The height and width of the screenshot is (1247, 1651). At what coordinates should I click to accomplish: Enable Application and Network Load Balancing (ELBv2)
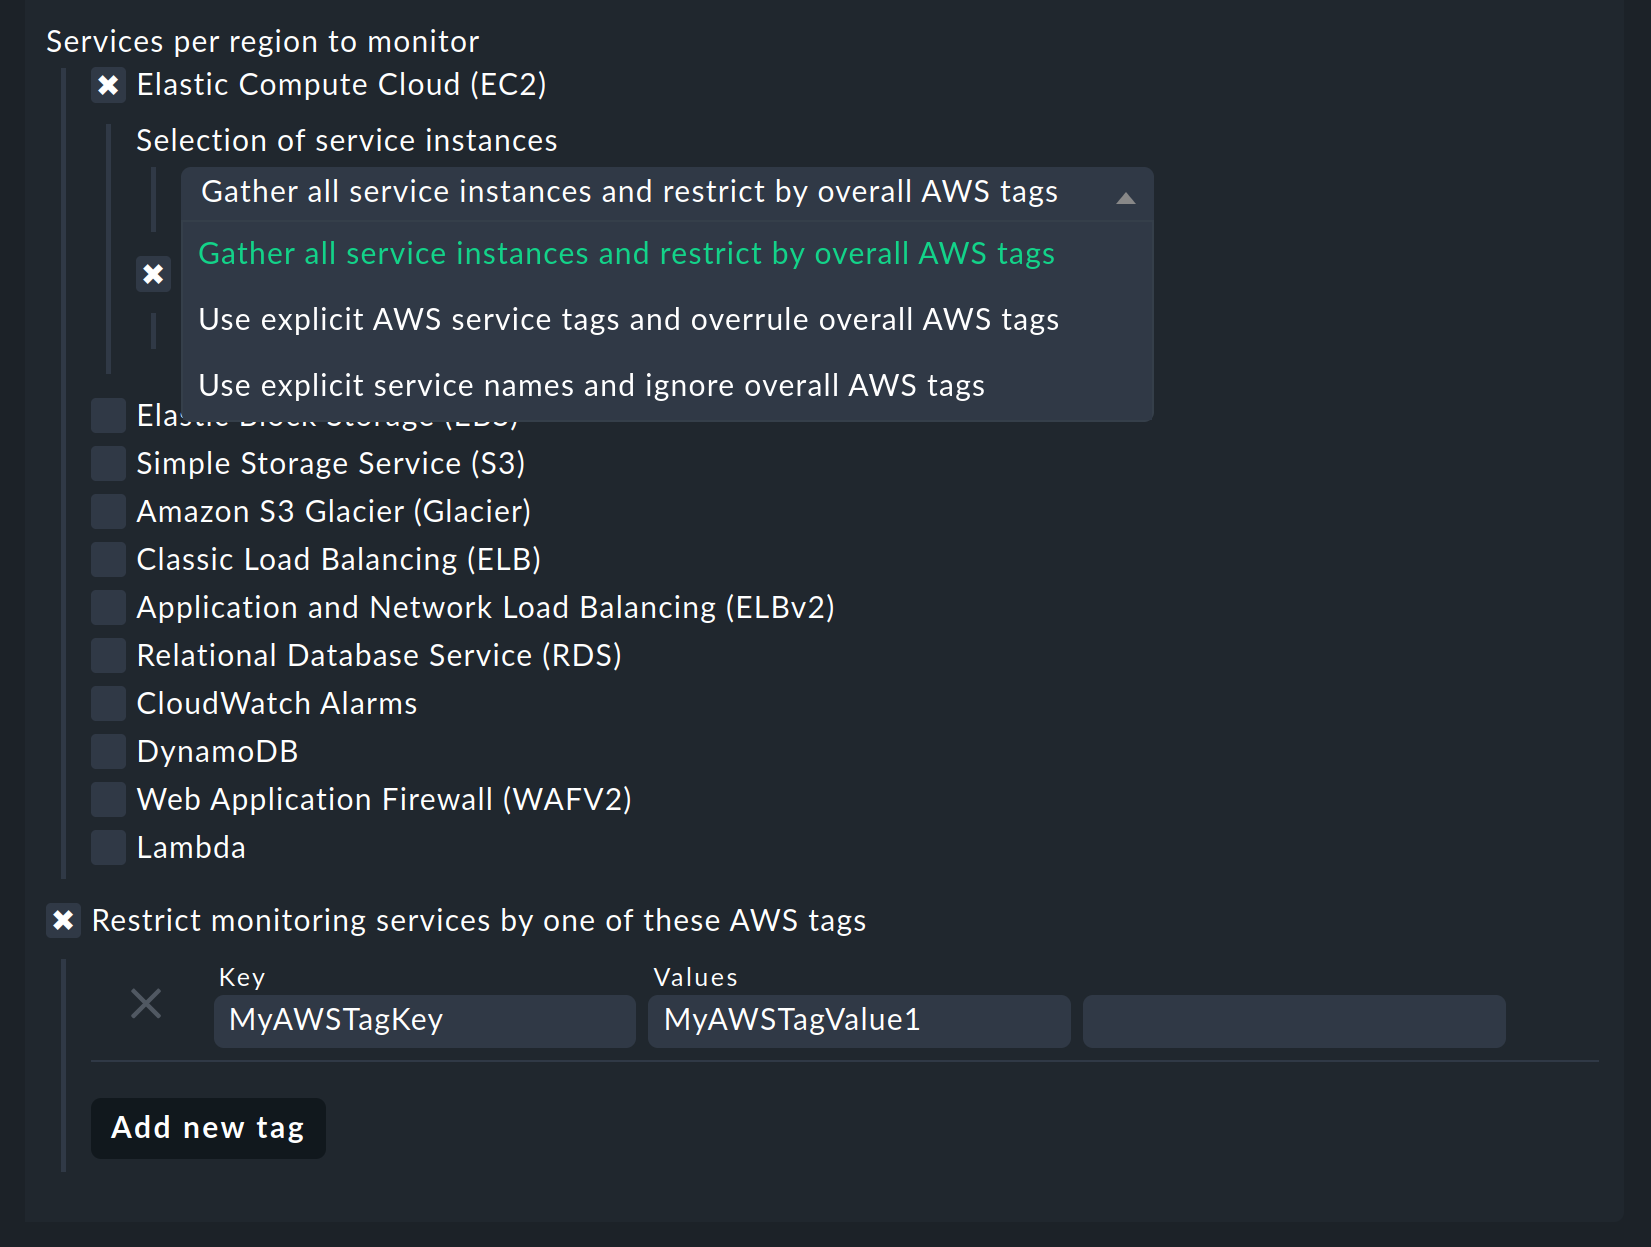coord(107,607)
